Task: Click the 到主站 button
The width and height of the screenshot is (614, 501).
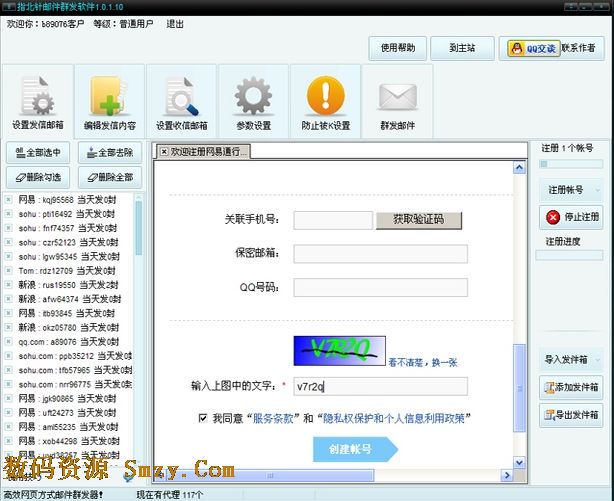Action: click(x=462, y=48)
